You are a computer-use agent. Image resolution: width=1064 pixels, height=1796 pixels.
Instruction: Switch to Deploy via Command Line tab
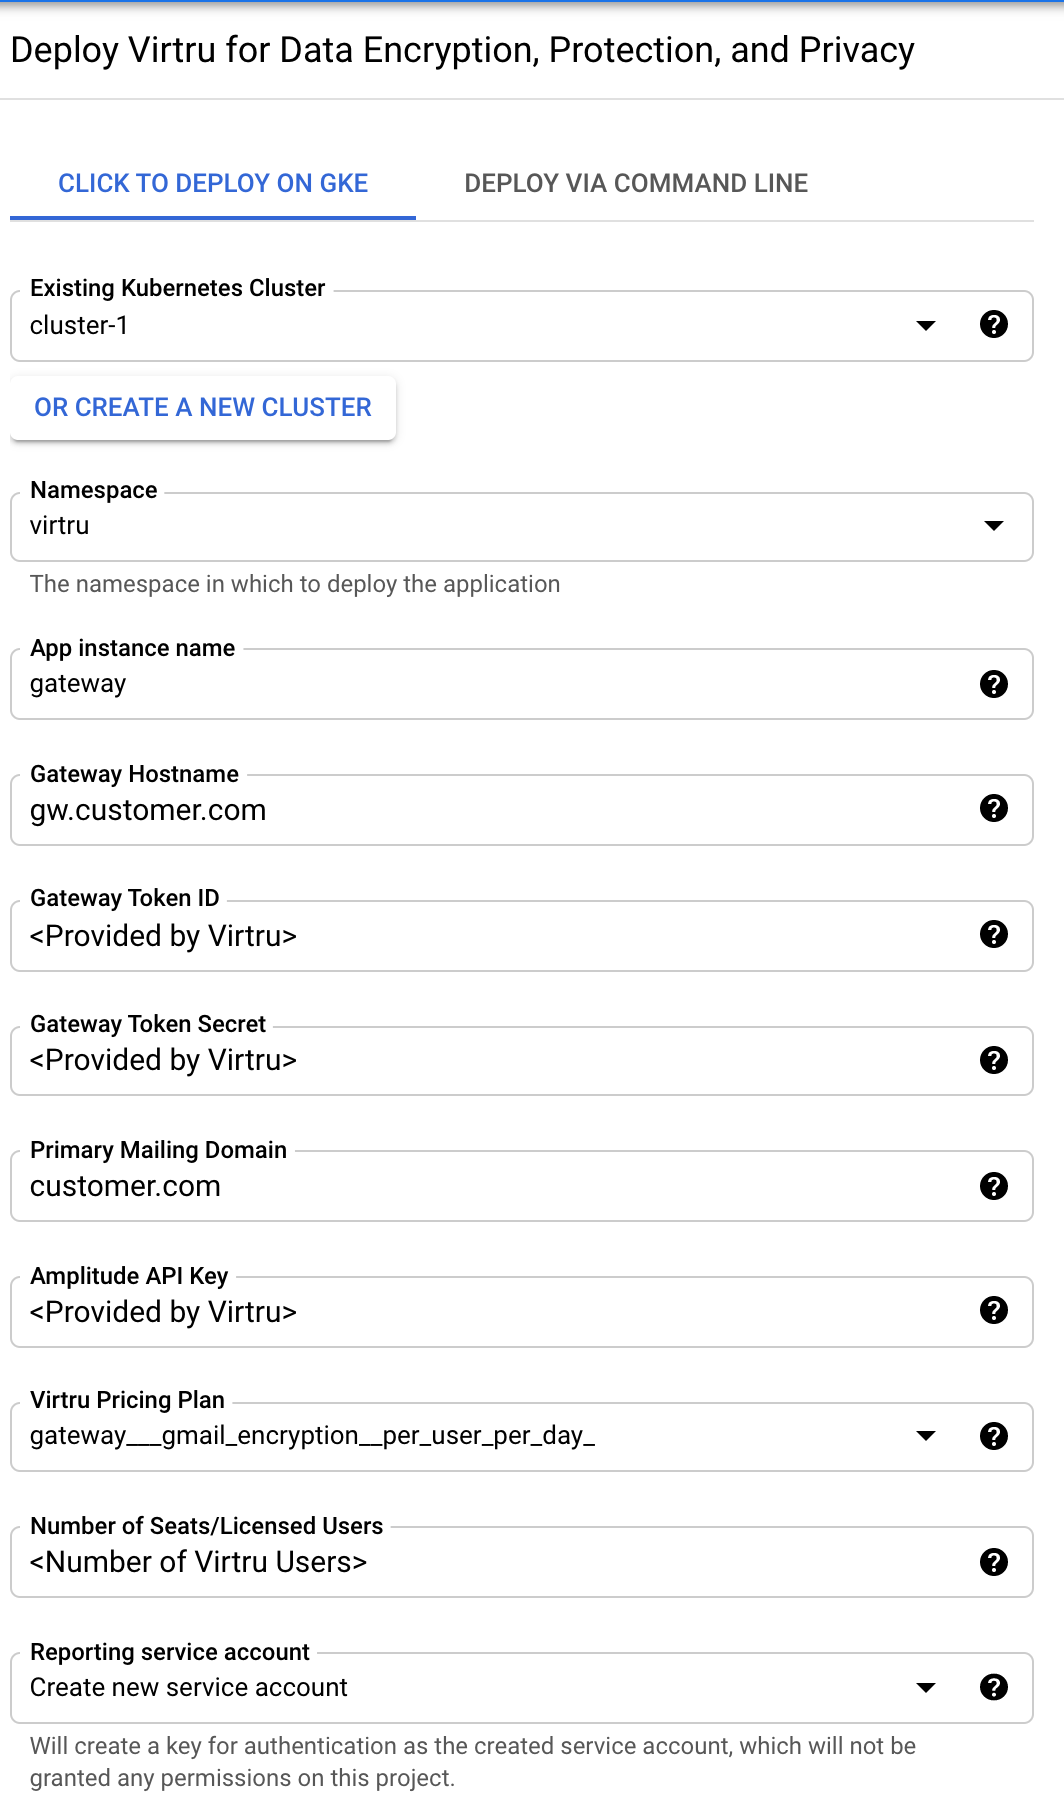636,184
